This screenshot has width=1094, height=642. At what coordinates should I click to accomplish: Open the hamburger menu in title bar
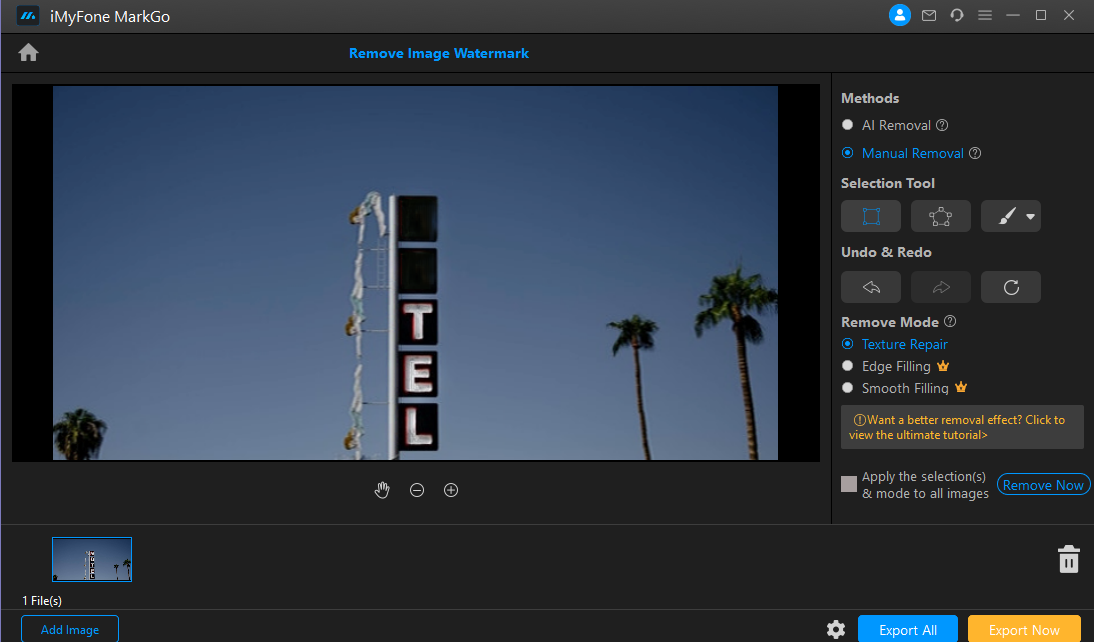click(x=985, y=15)
